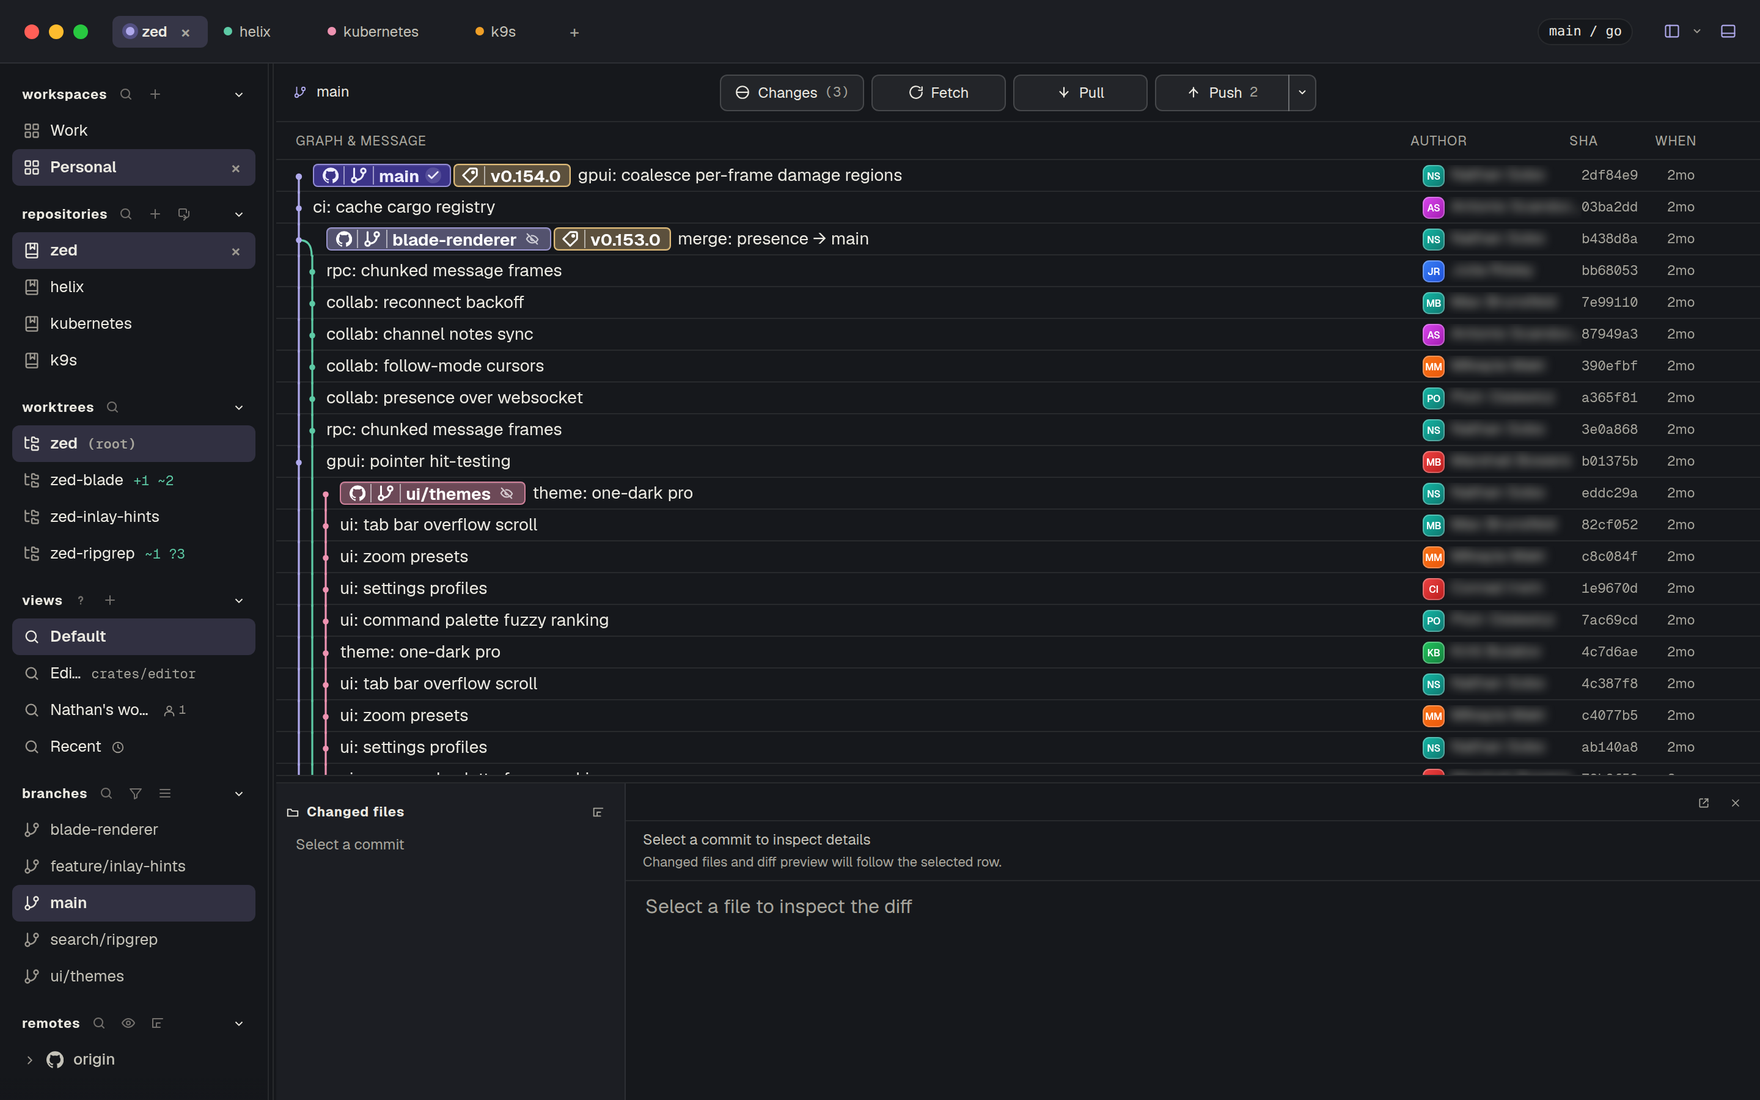Close the commit details panel
1760x1100 pixels.
[1735, 803]
